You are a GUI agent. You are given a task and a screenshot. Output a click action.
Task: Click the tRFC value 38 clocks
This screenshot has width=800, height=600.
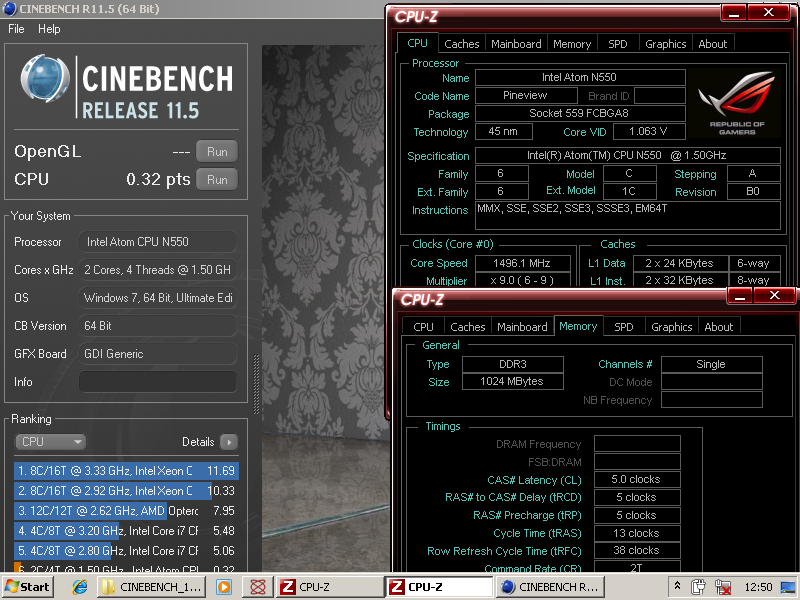(637, 551)
